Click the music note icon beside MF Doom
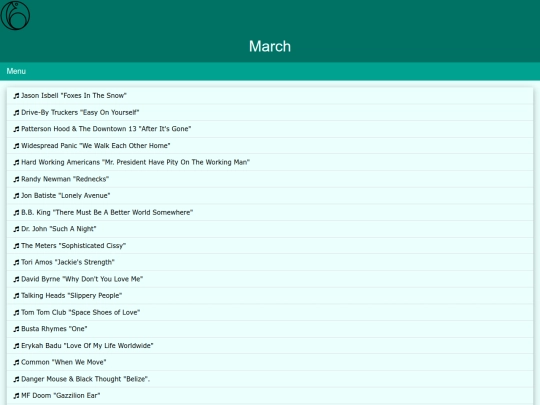 [x=16, y=396]
